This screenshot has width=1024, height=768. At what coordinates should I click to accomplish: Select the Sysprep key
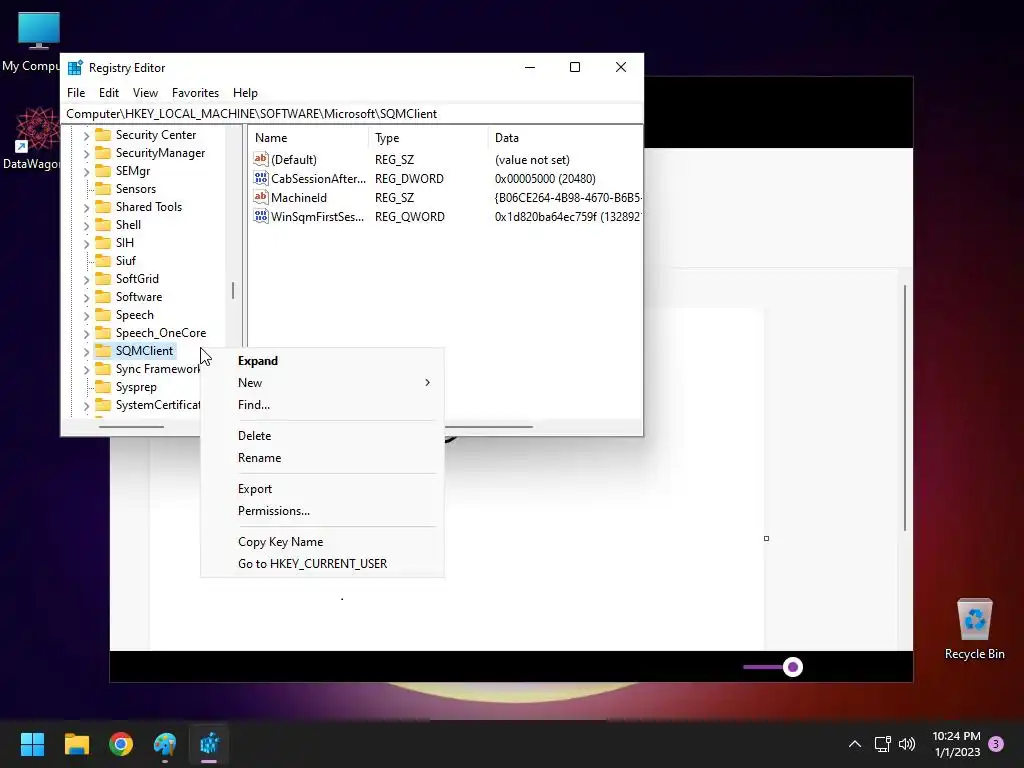pos(136,387)
